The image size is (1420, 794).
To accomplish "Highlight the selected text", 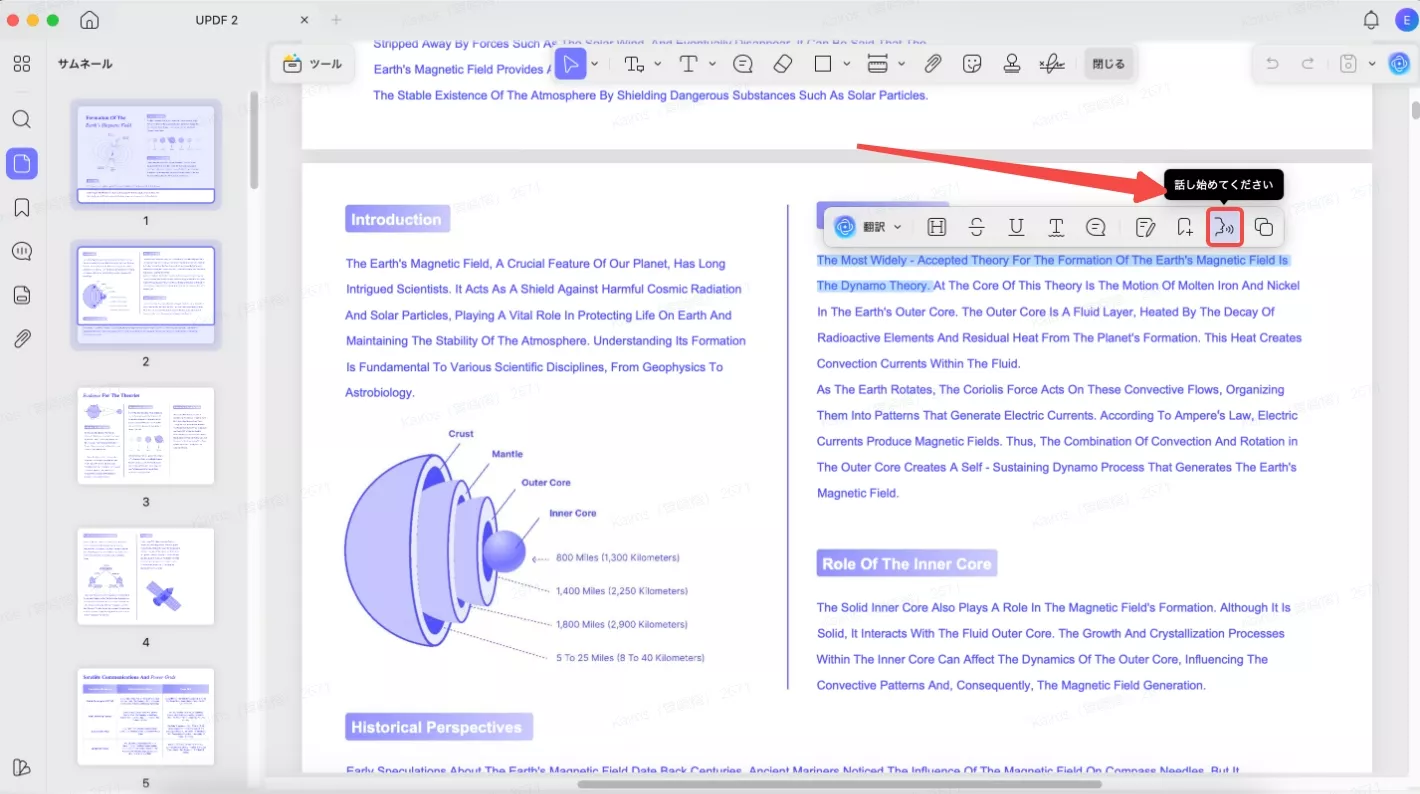I will pyautogui.click(x=937, y=227).
